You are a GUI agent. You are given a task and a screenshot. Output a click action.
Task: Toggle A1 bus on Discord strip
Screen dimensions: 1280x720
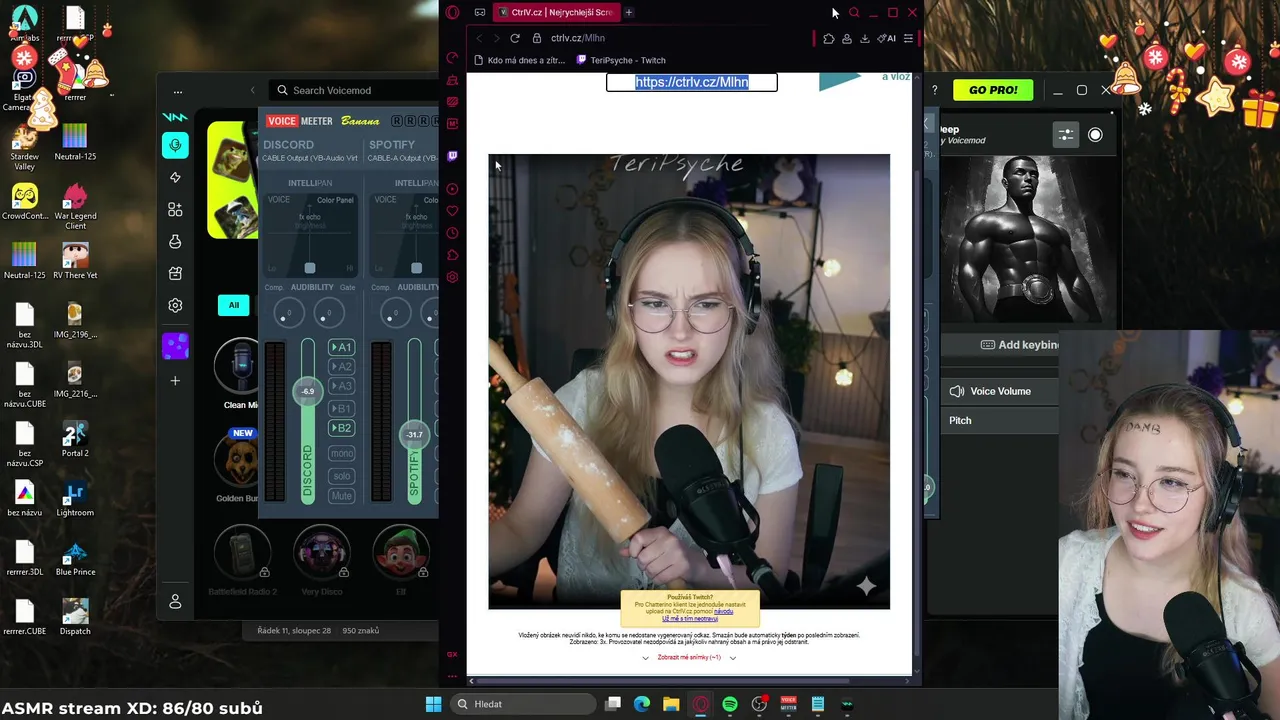pyautogui.click(x=342, y=347)
